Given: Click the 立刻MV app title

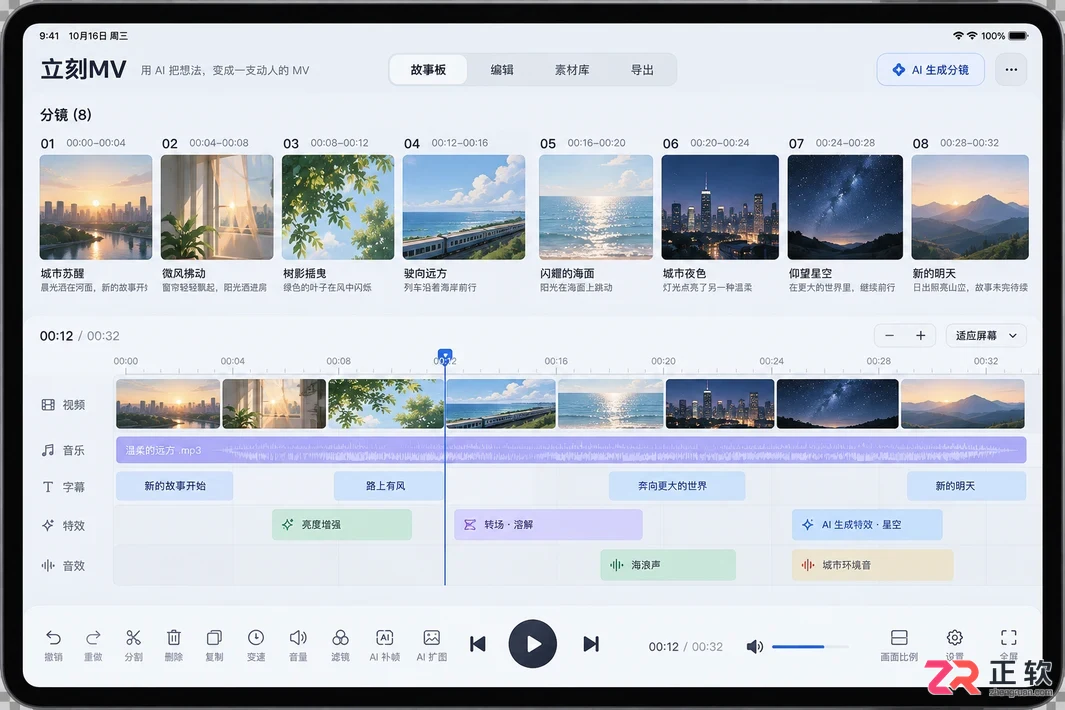Looking at the screenshot, I should pyautogui.click(x=84, y=69).
